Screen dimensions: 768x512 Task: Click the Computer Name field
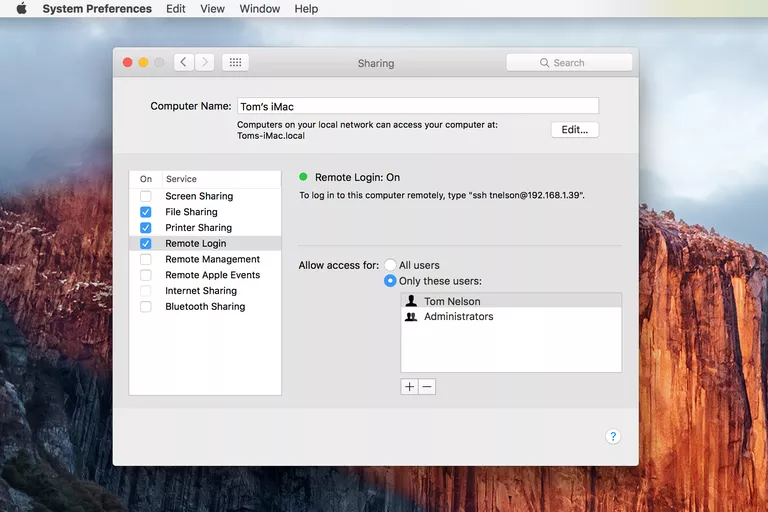418,106
